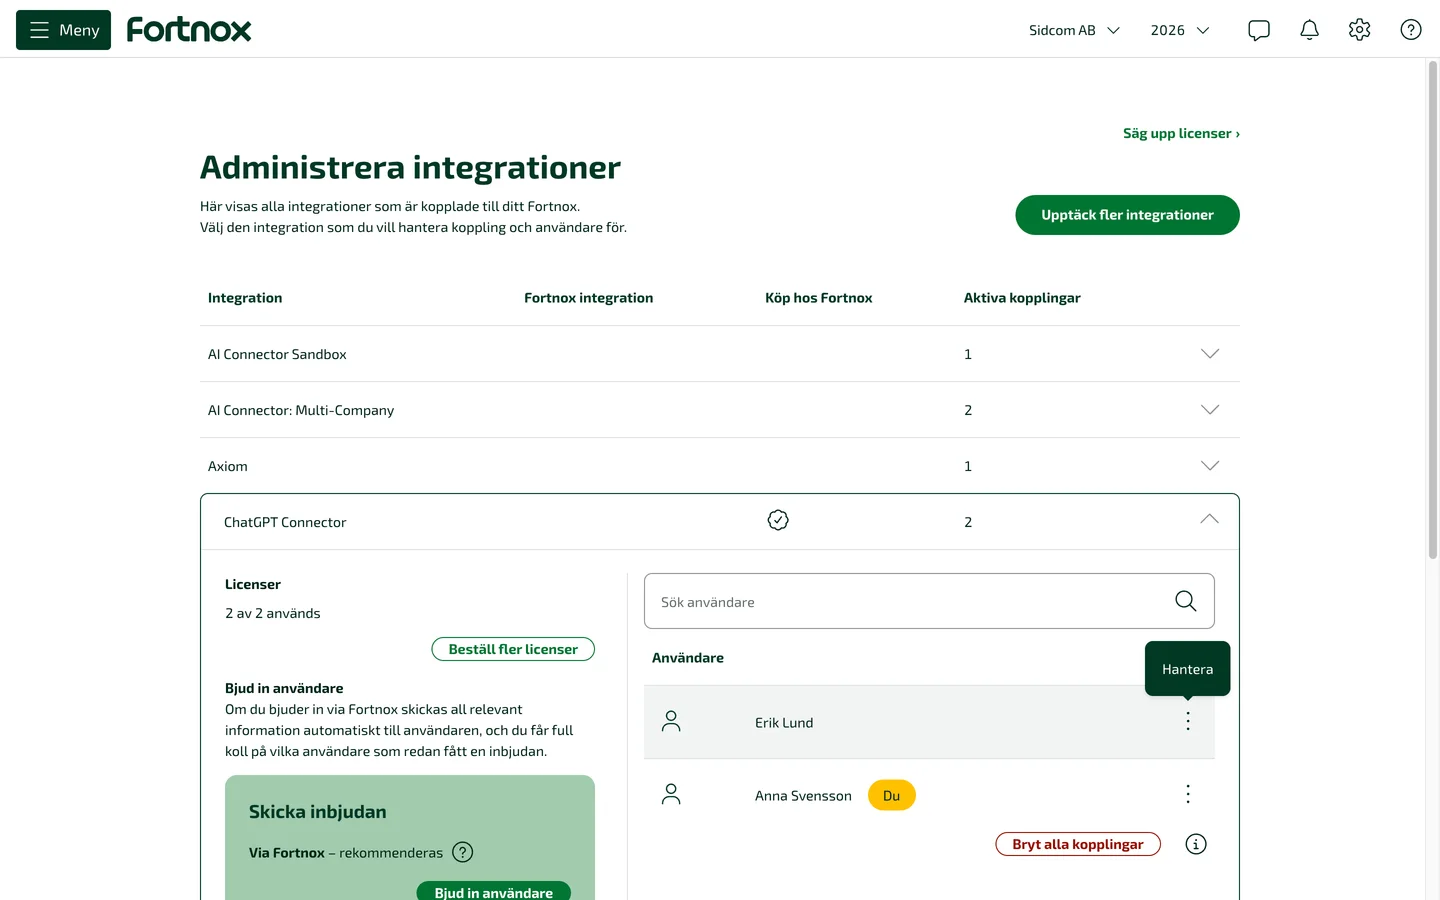1440x900 pixels.
Task: Click the Du badge beside Anna Svensson
Action: (892, 795)
